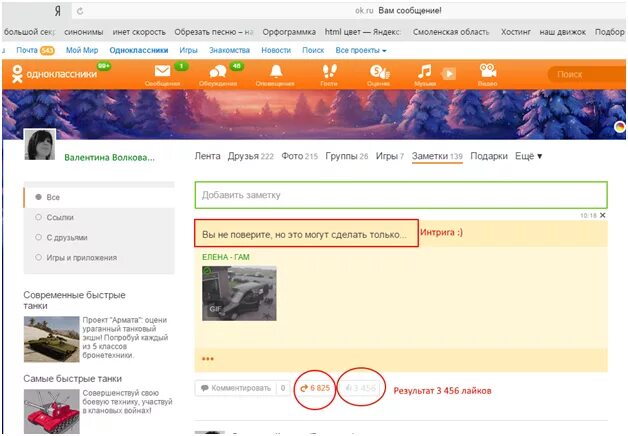Open the Guests footprints icon
This screenshot has width=628, height=436.
[329, 71]
